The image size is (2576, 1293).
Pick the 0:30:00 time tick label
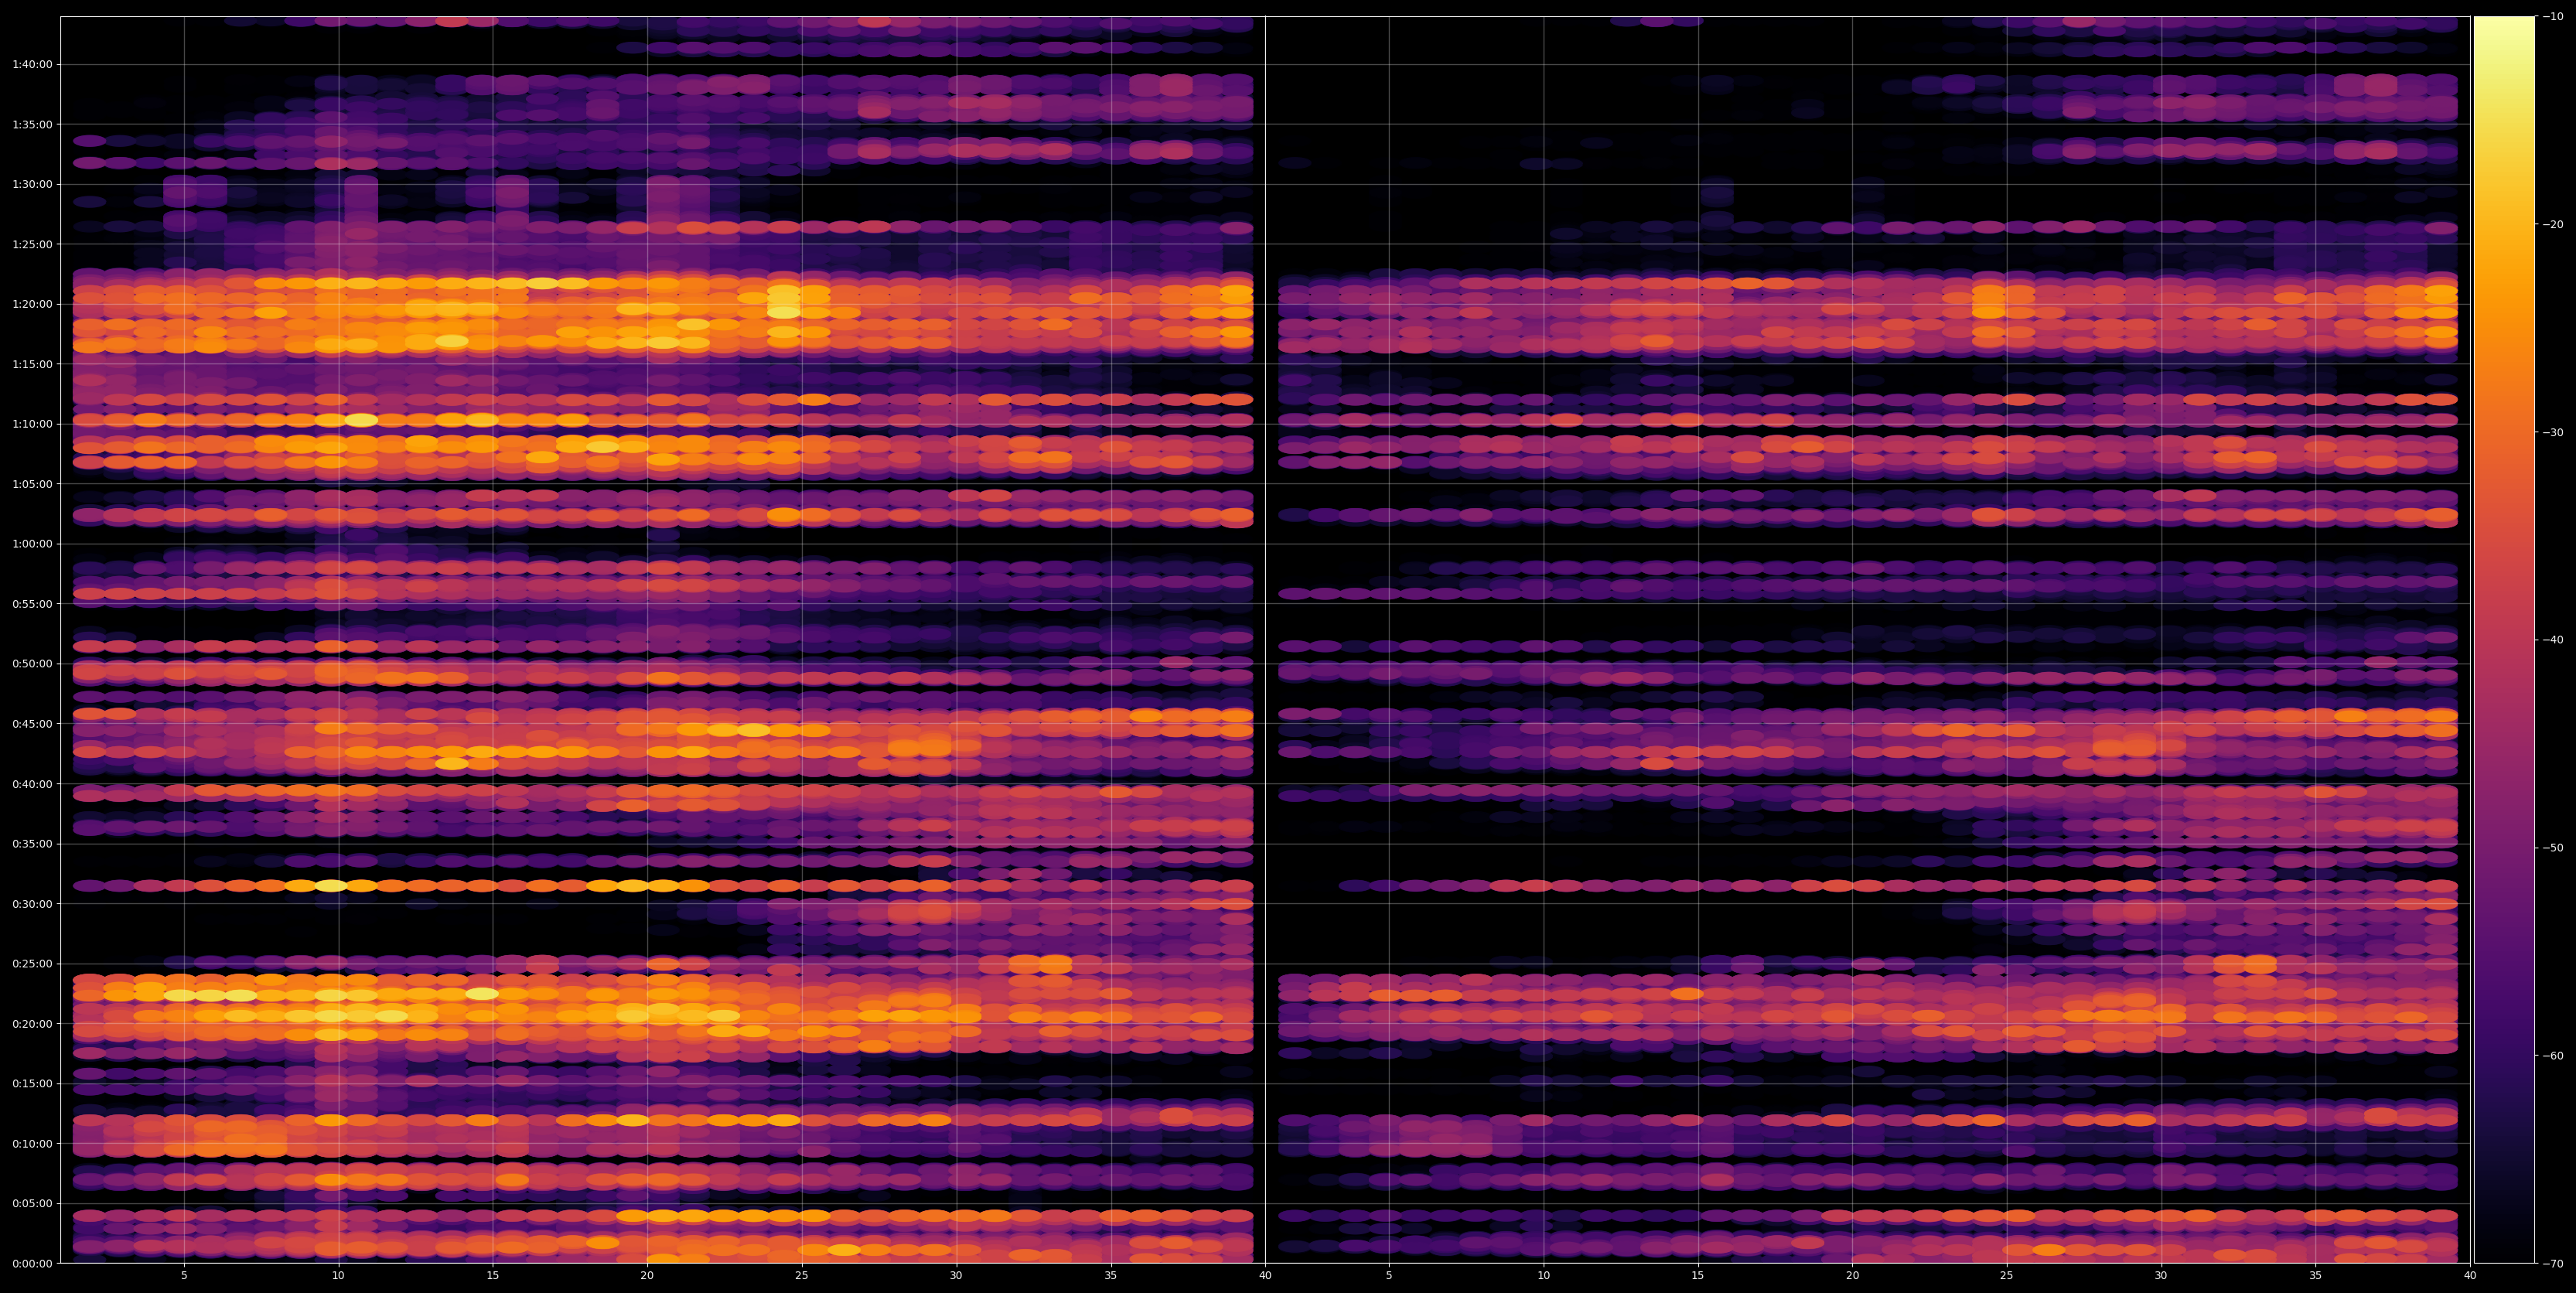(x=32, y=904)
